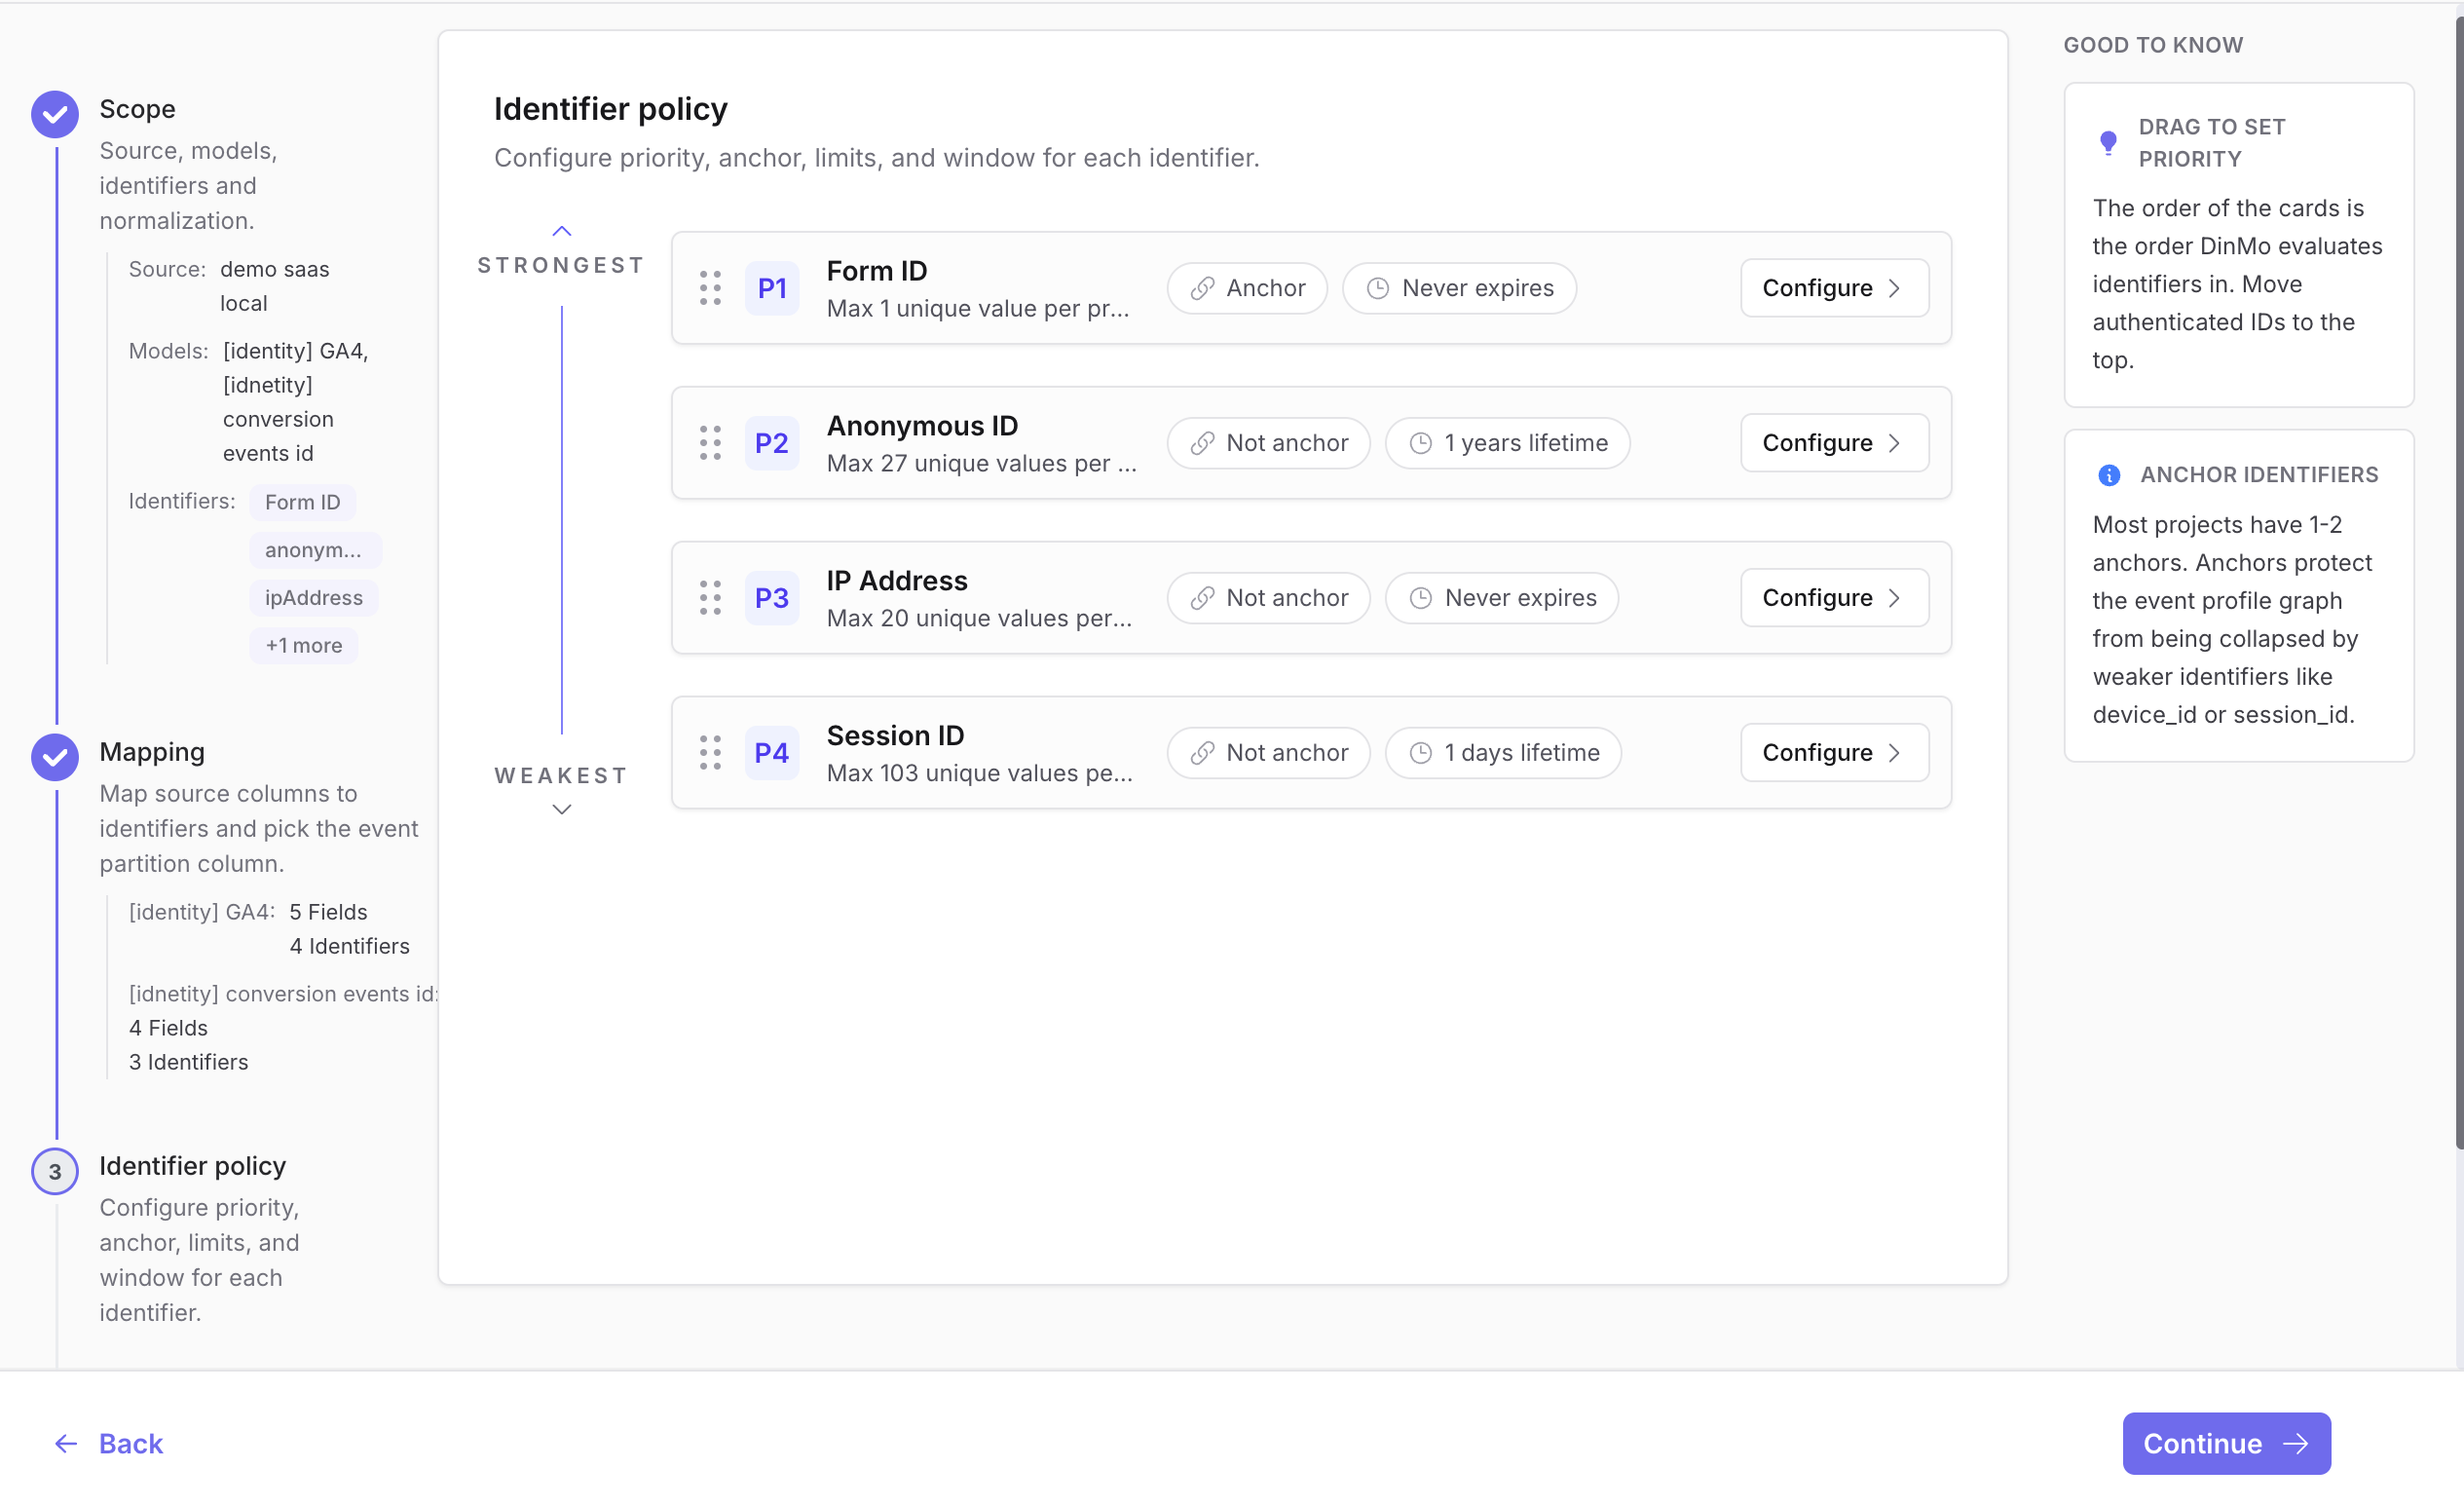Click the P4 priority badge
Viewport: 2464px width, 1506px height.
[x=772, y=753]
